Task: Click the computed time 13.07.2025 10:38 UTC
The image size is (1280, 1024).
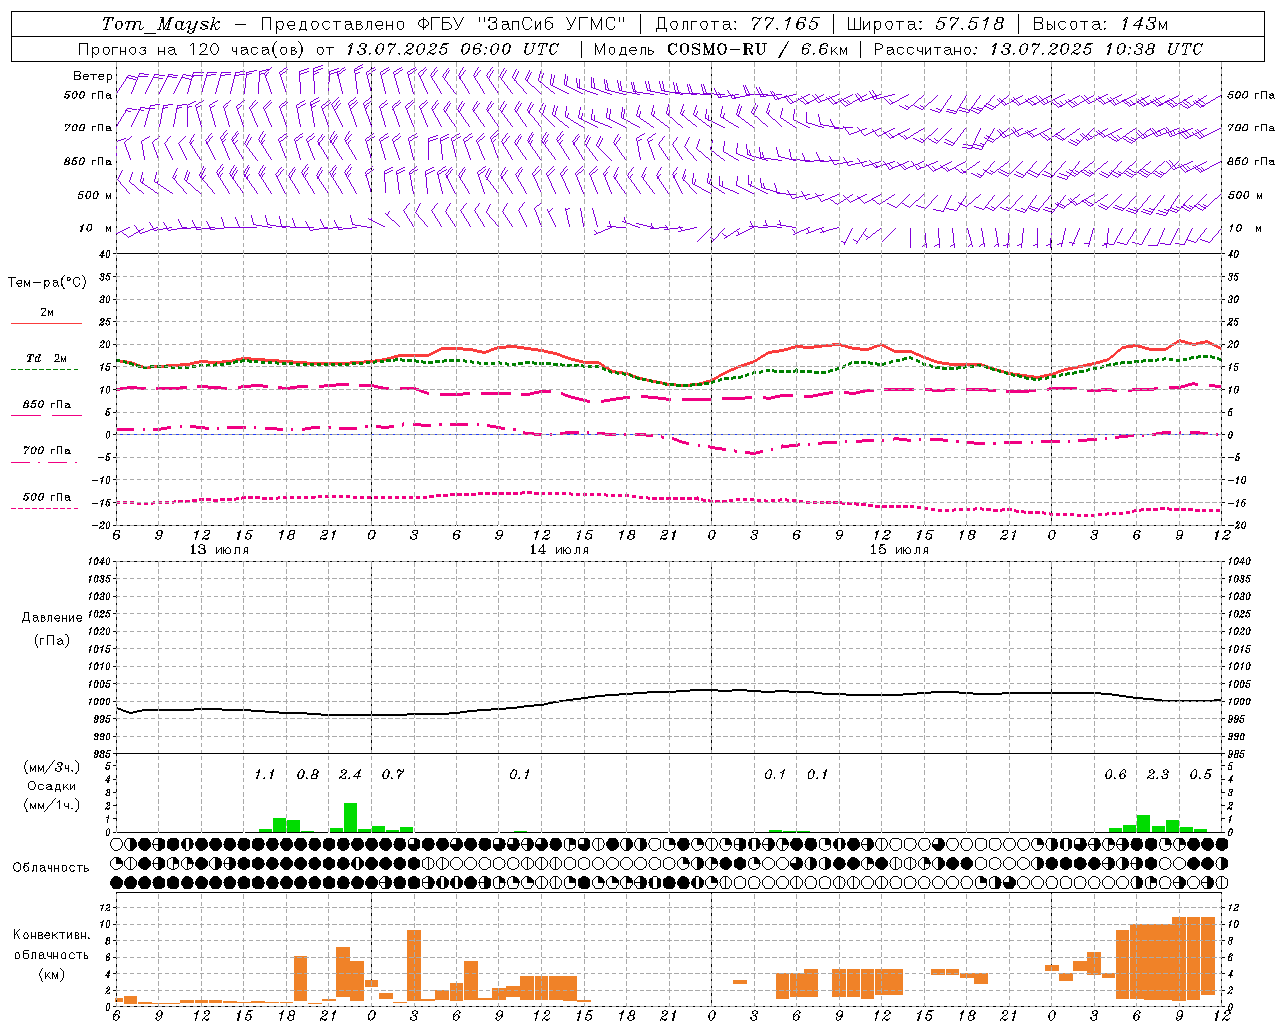Action: 1096,49
